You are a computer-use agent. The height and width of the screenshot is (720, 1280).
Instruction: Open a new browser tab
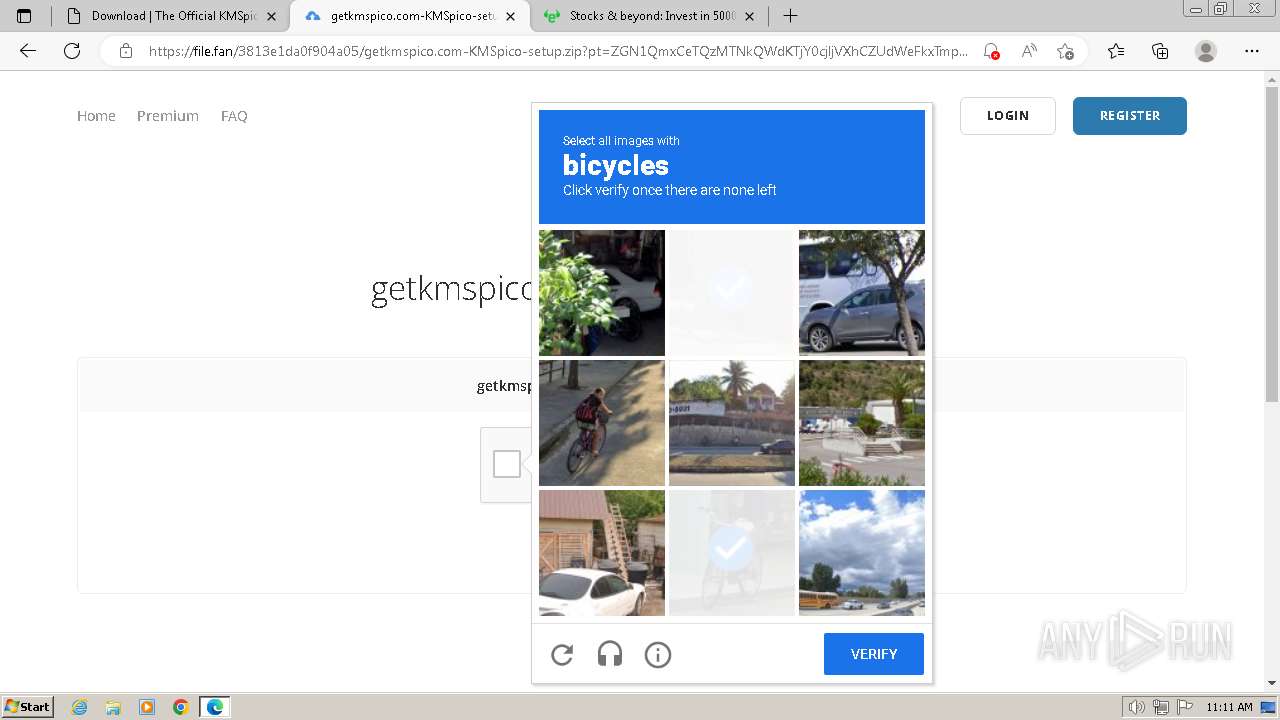point(790,16)
